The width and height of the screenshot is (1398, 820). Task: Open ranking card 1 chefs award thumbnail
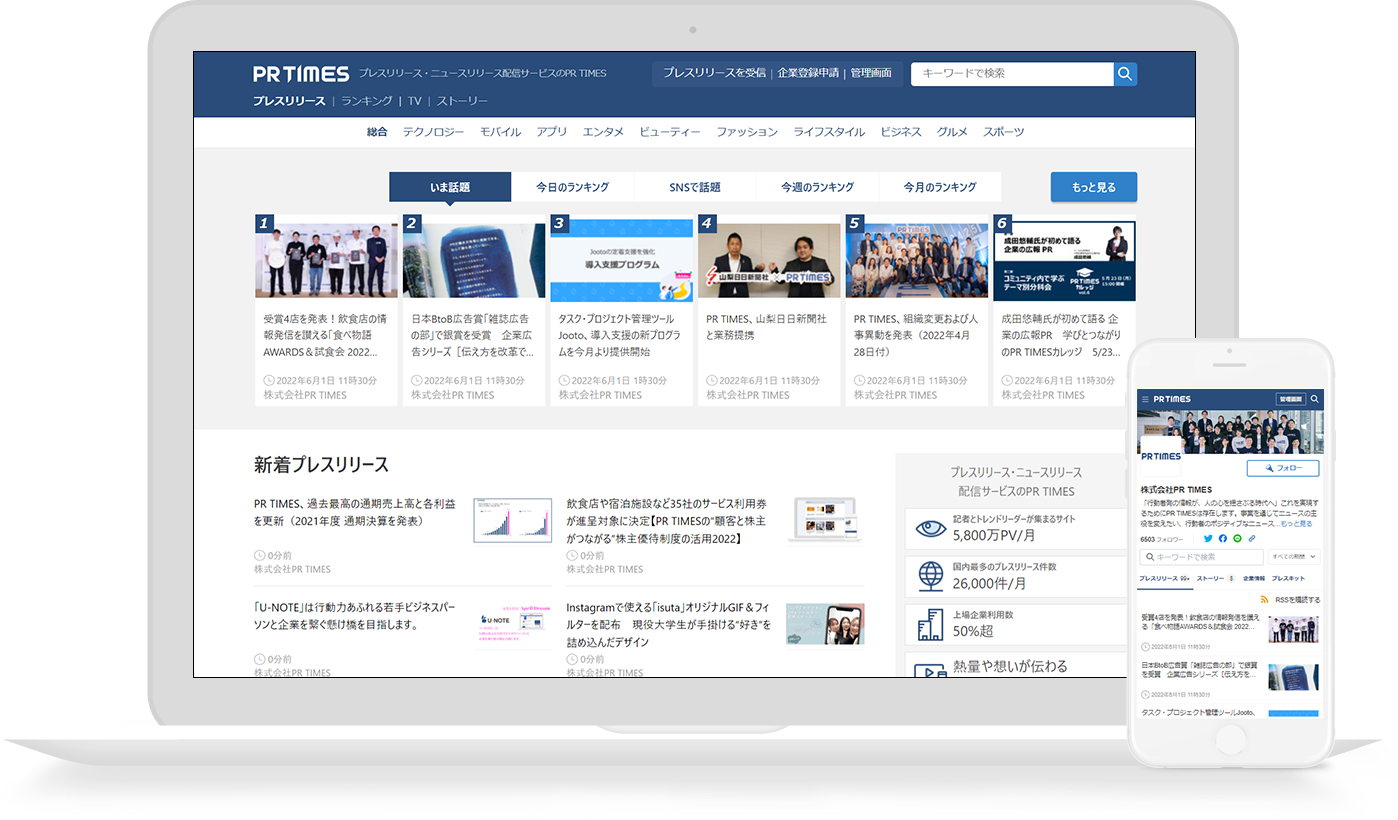point(326,260)
